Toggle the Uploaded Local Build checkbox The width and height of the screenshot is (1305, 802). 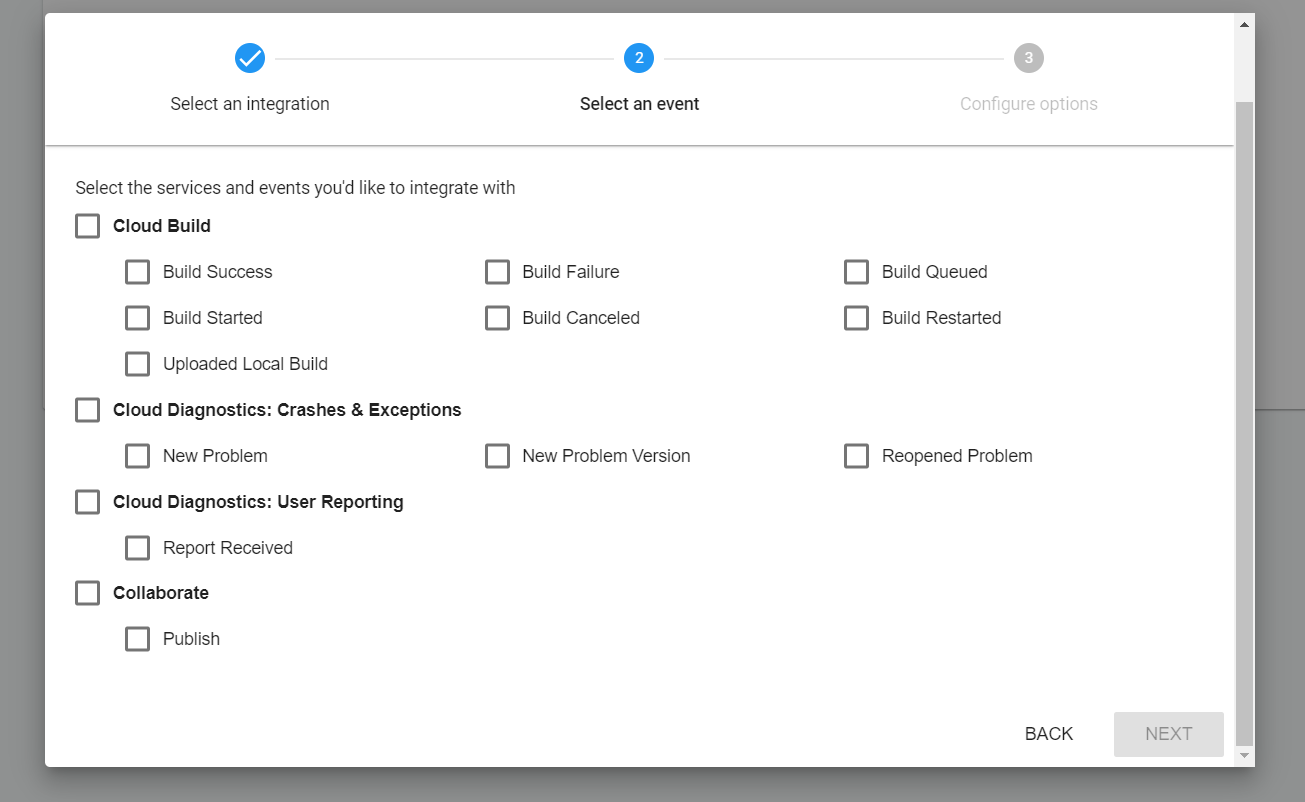[138, 364]
